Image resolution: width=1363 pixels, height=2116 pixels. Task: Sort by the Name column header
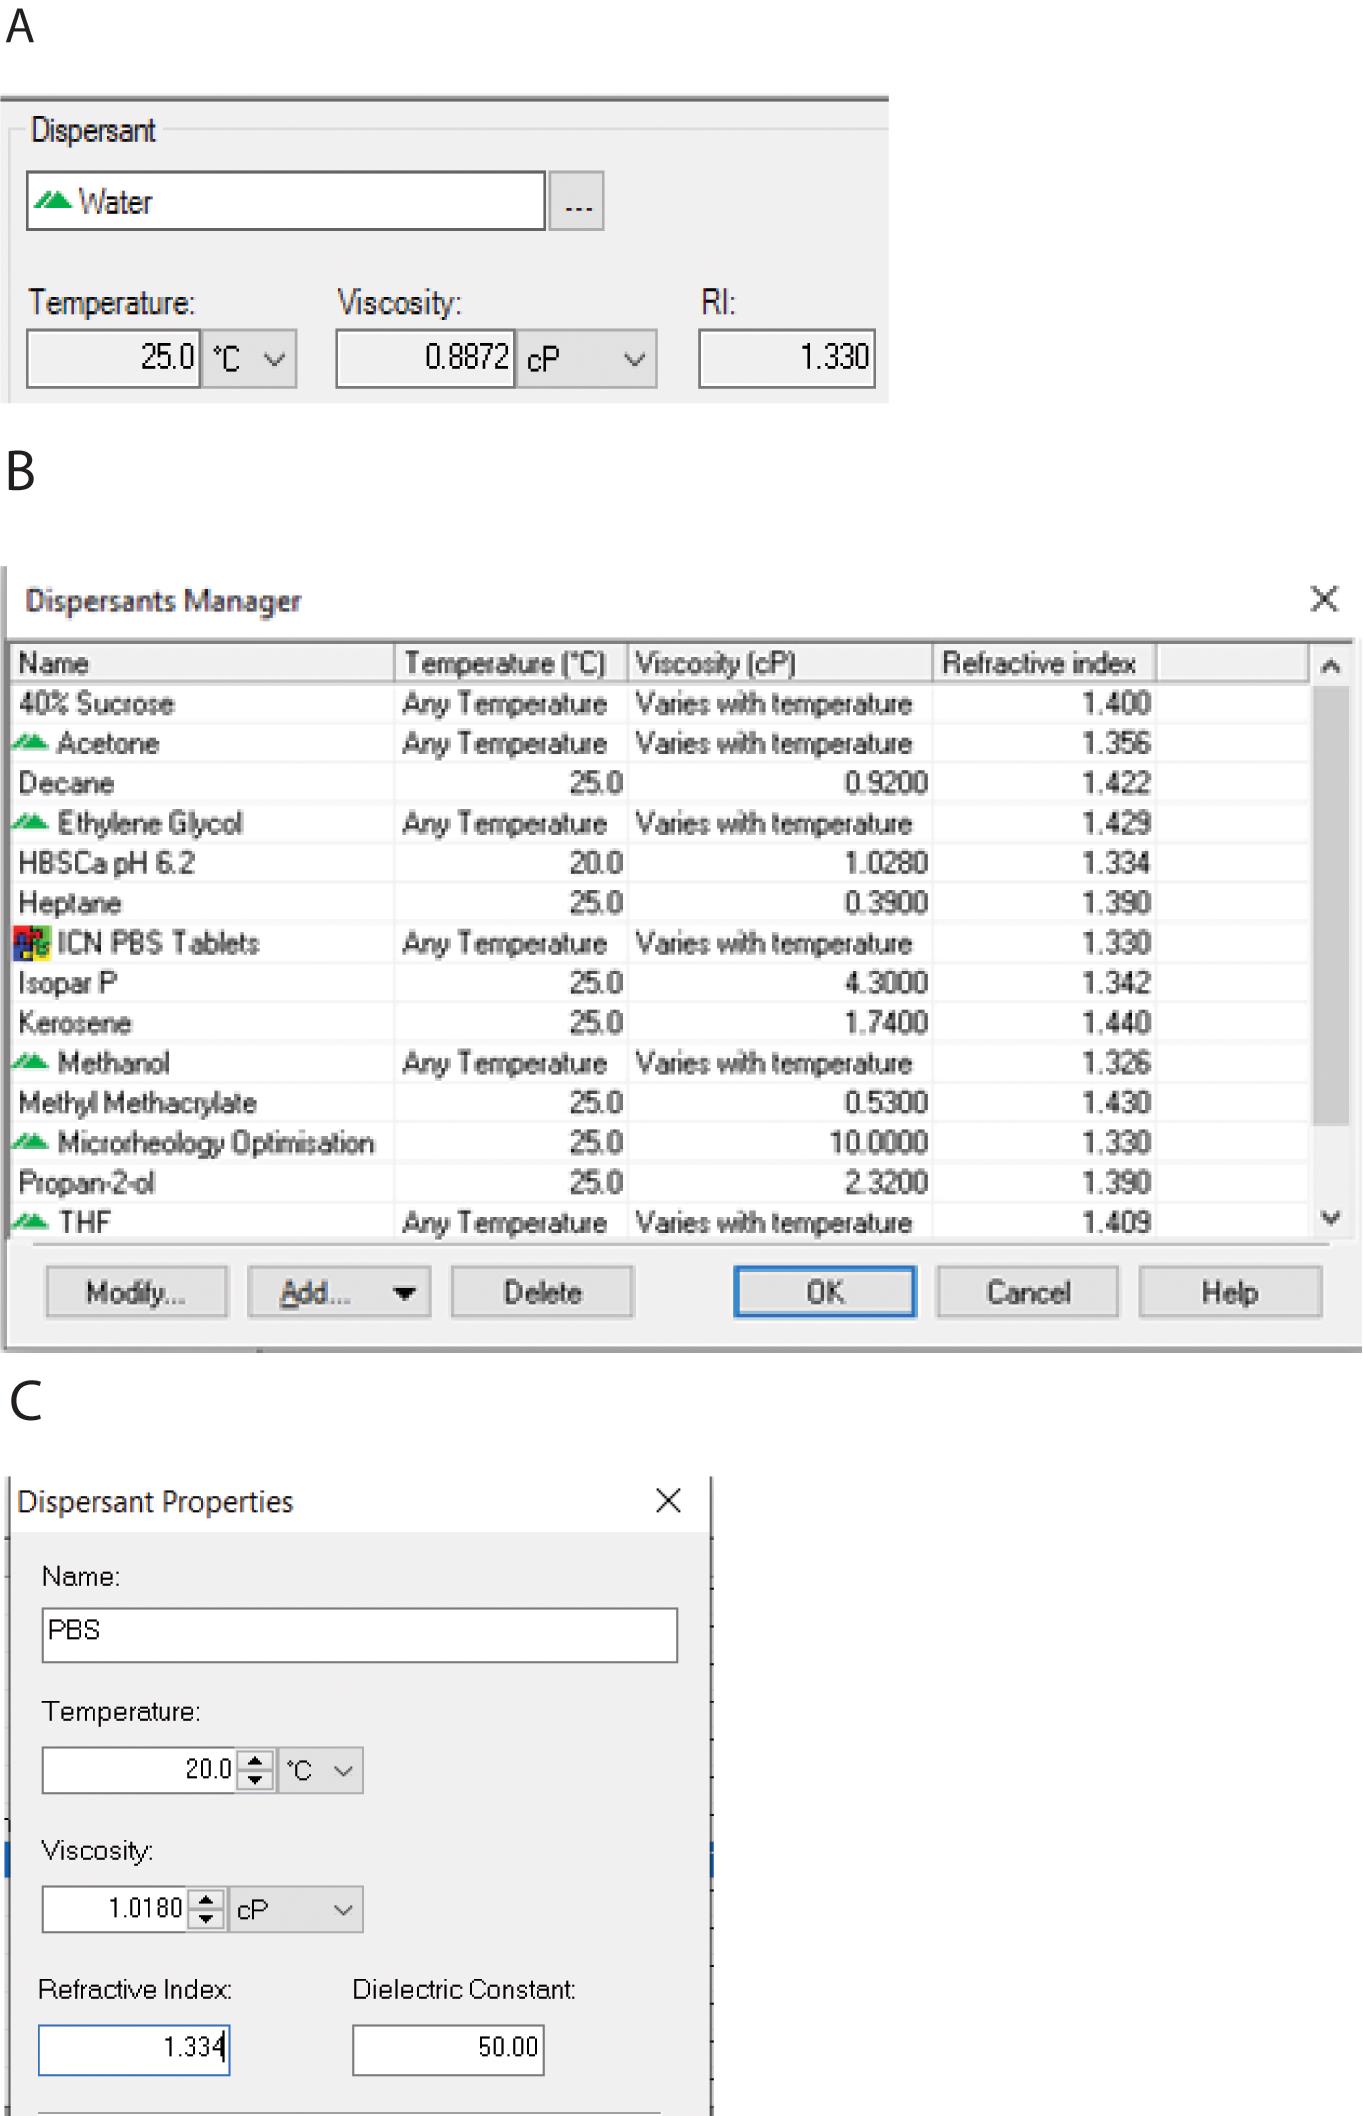click(x=203, y=663)
